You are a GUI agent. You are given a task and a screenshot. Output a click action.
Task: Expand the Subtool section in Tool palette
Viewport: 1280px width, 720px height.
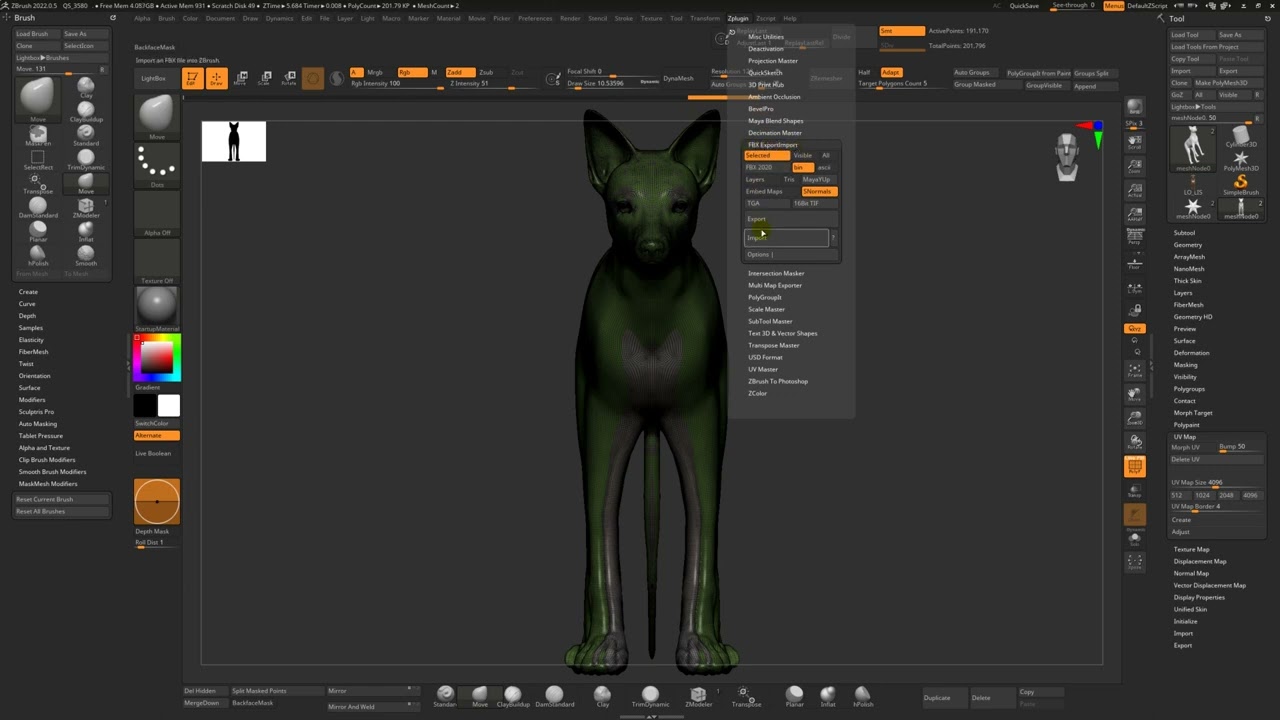1184,233
